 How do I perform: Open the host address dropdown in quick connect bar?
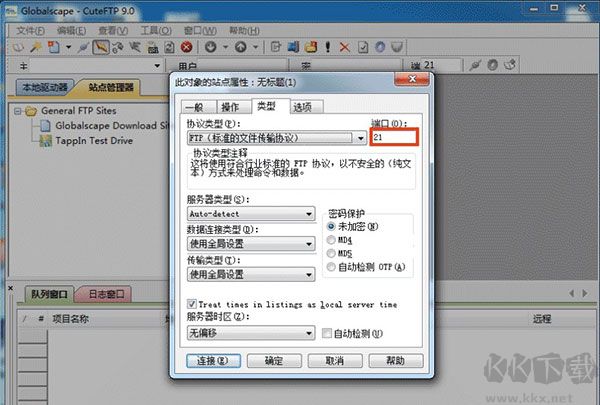(x=157, y=65)
